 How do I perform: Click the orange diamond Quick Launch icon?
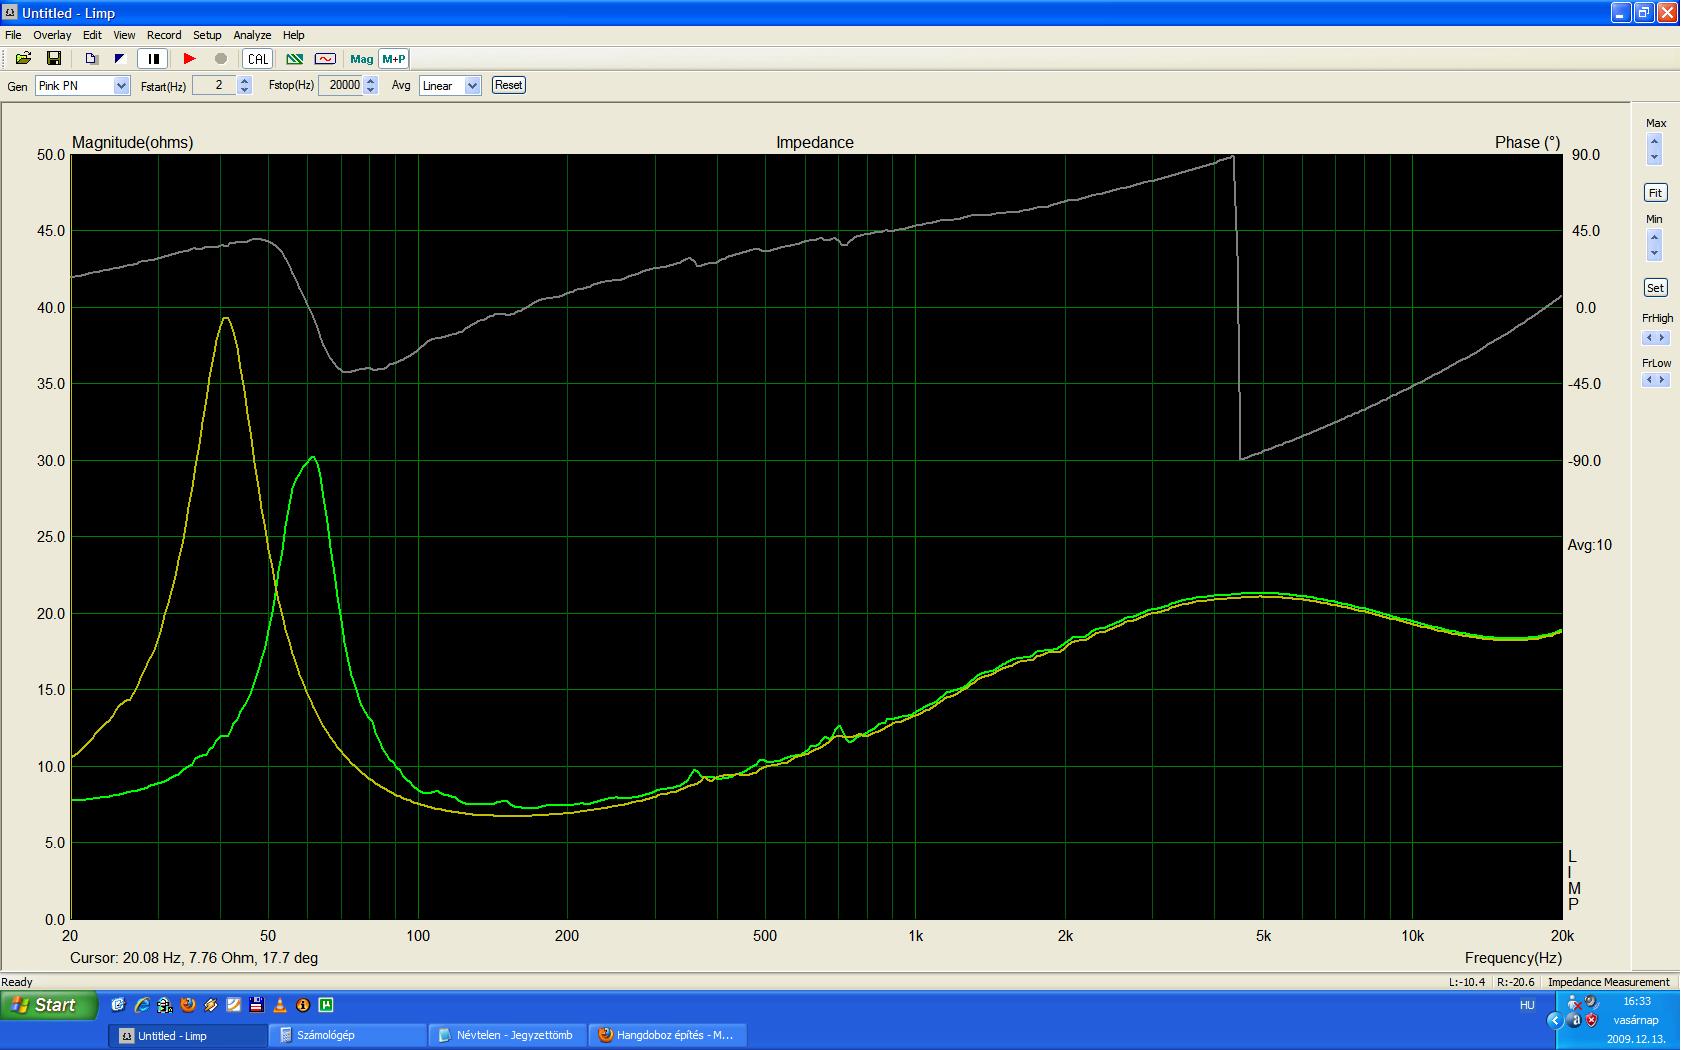pyautogui.click(x=211, y=1005)
